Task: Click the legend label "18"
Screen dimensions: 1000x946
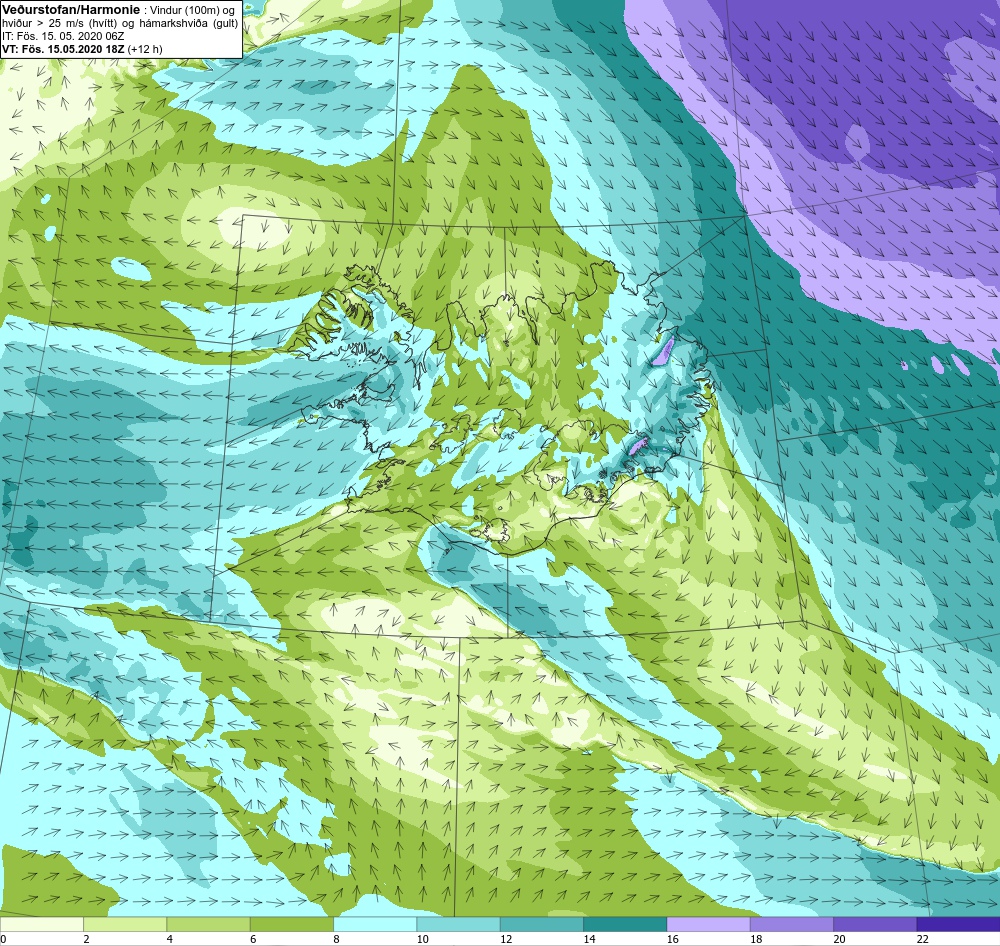Action: coord(756,939)
